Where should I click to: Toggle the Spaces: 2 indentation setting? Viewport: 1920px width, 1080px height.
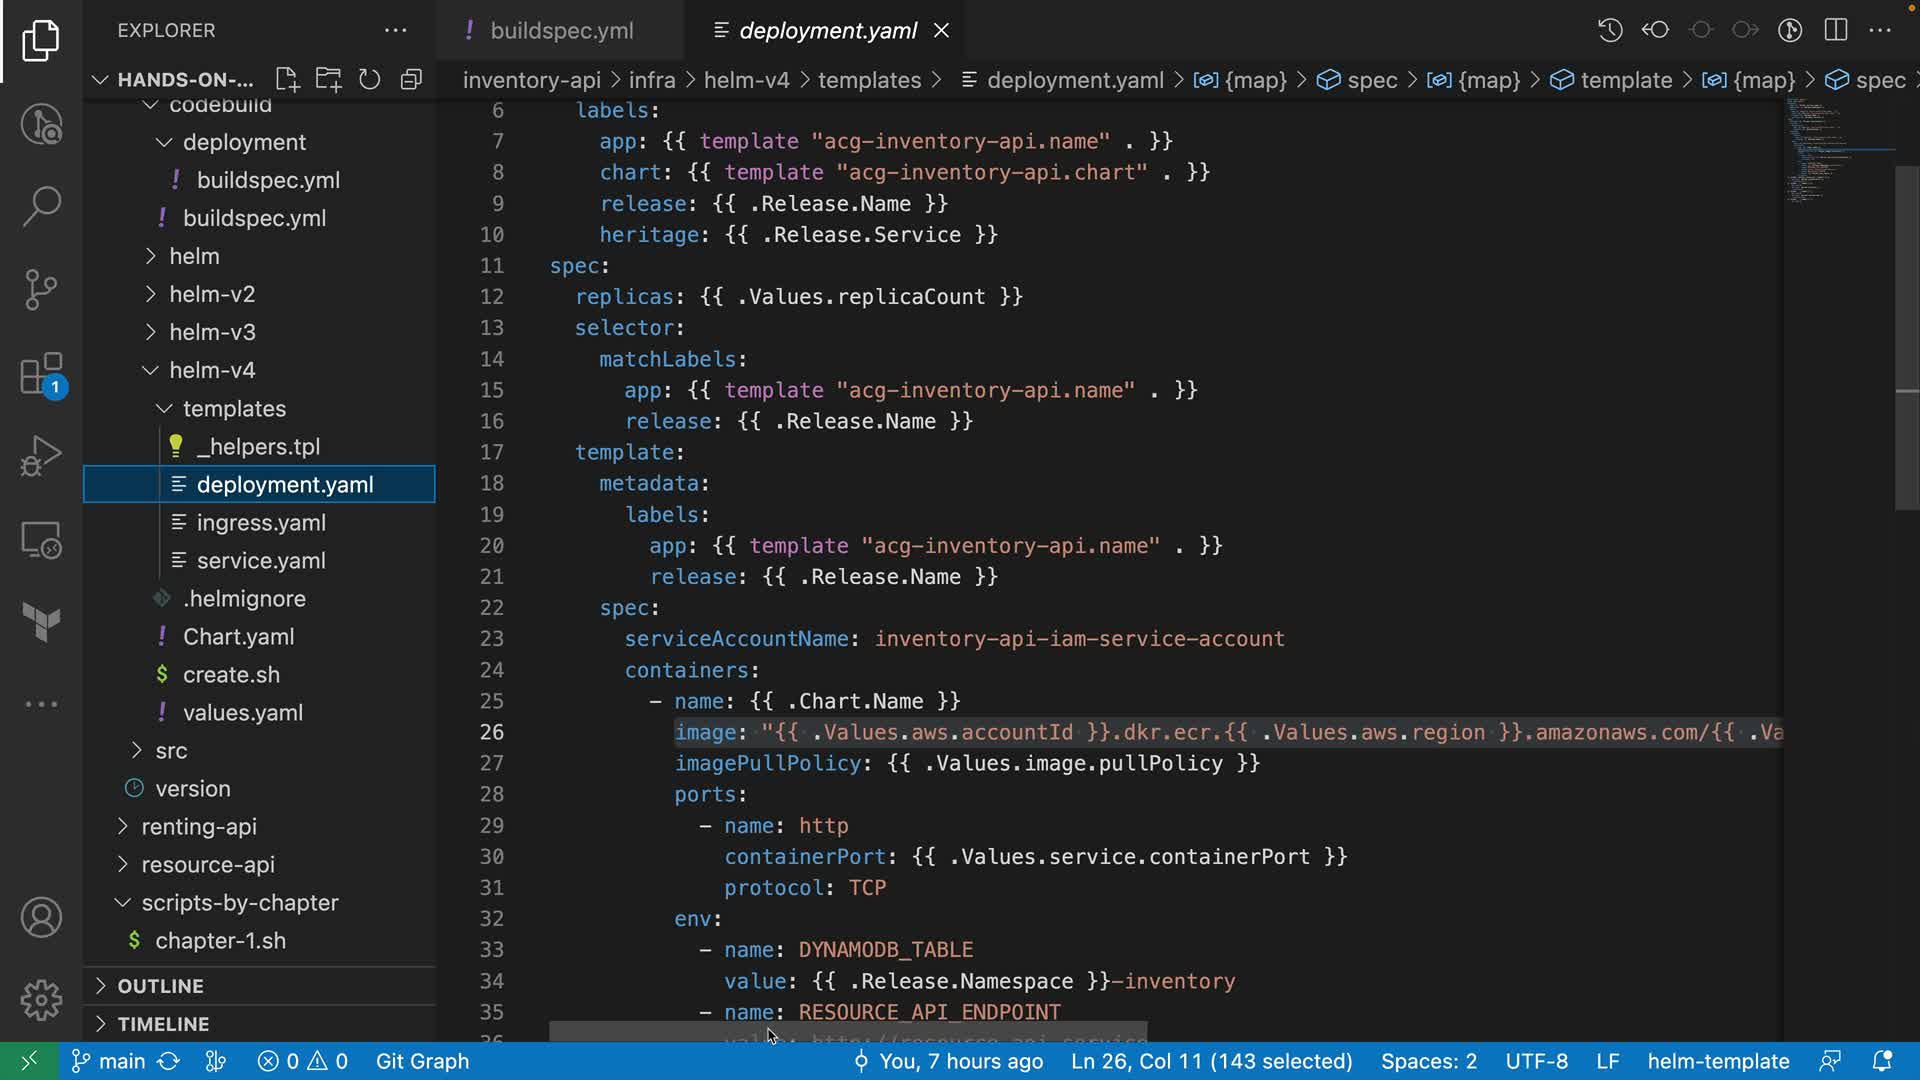click(x=1428, y=1061)
